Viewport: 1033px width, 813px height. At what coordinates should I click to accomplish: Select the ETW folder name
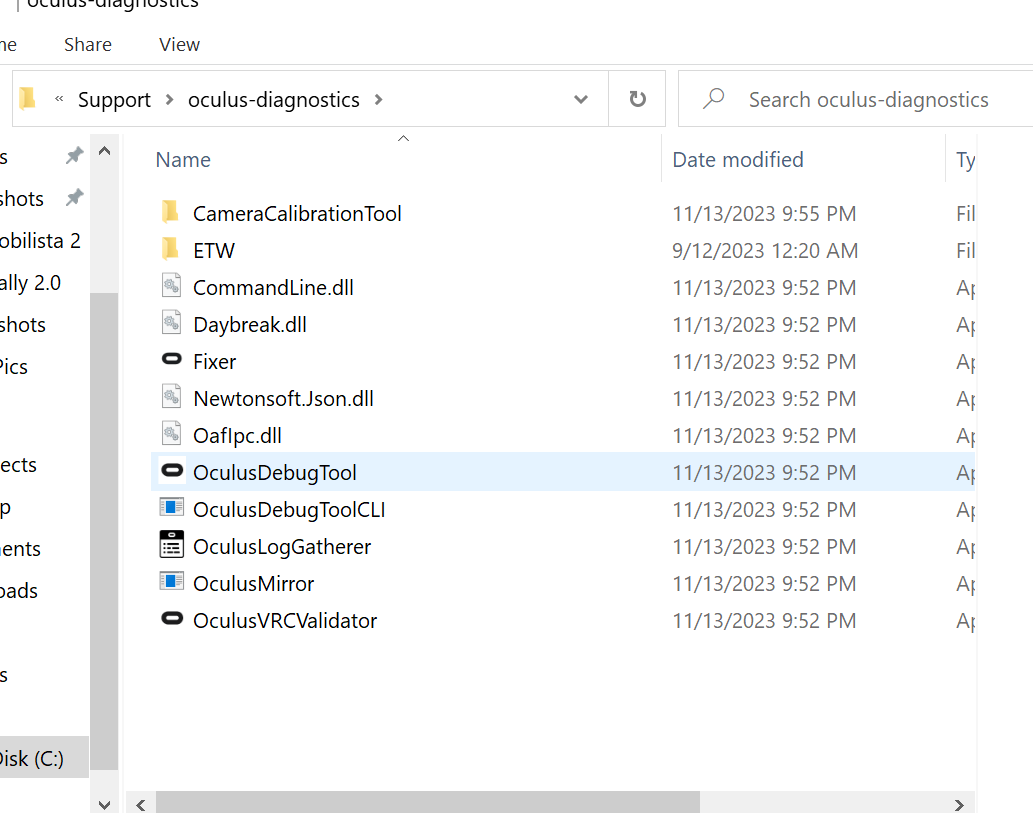214,251
